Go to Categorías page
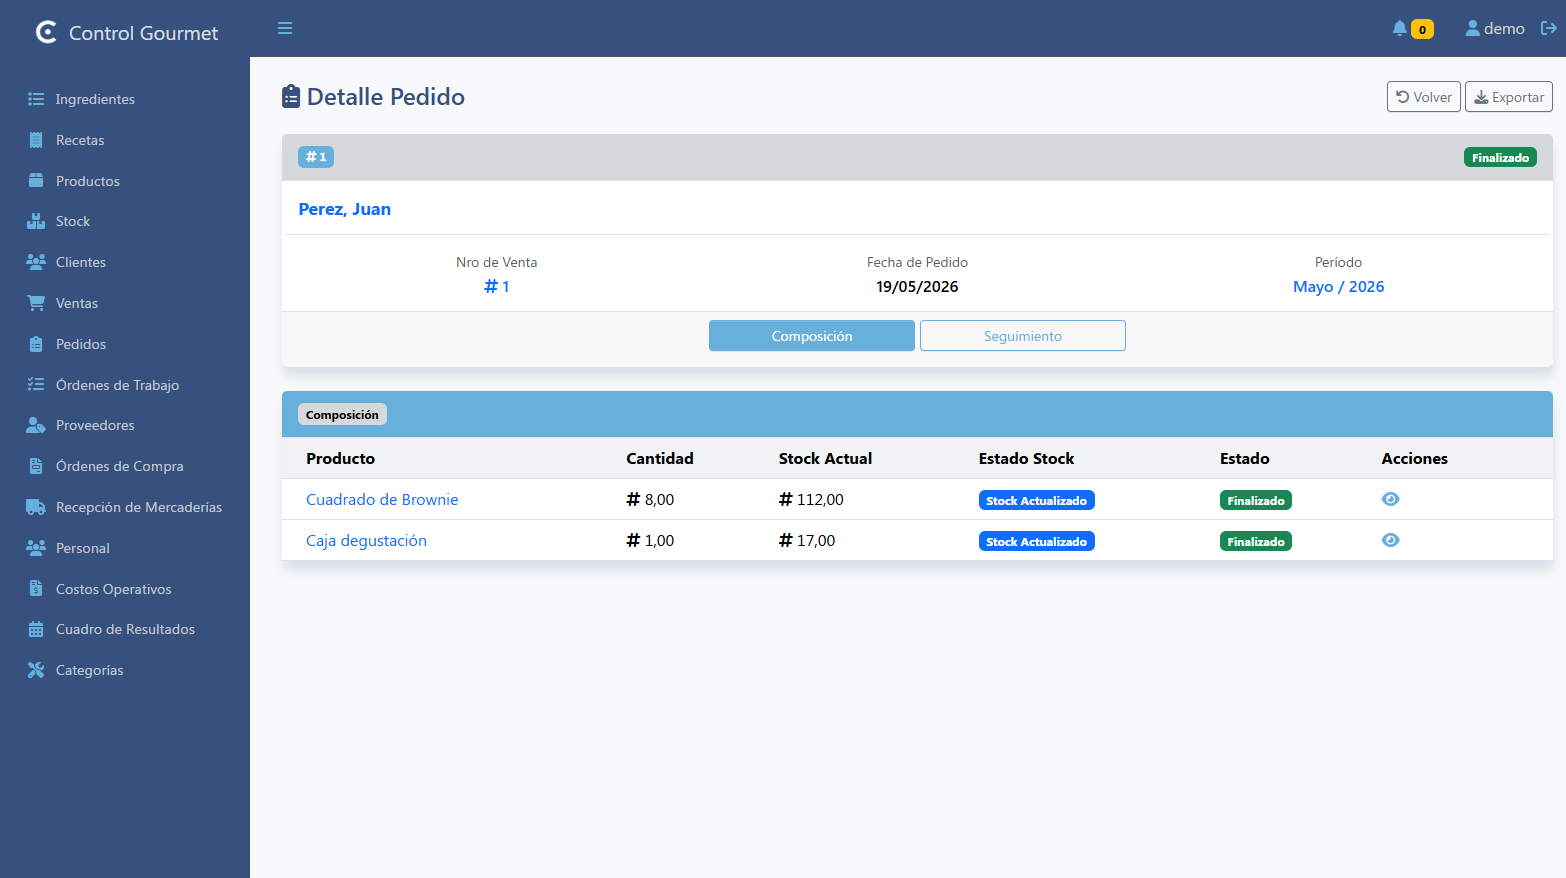The height and width of the screenshot is (878, 1566). [x=90, y=670]
